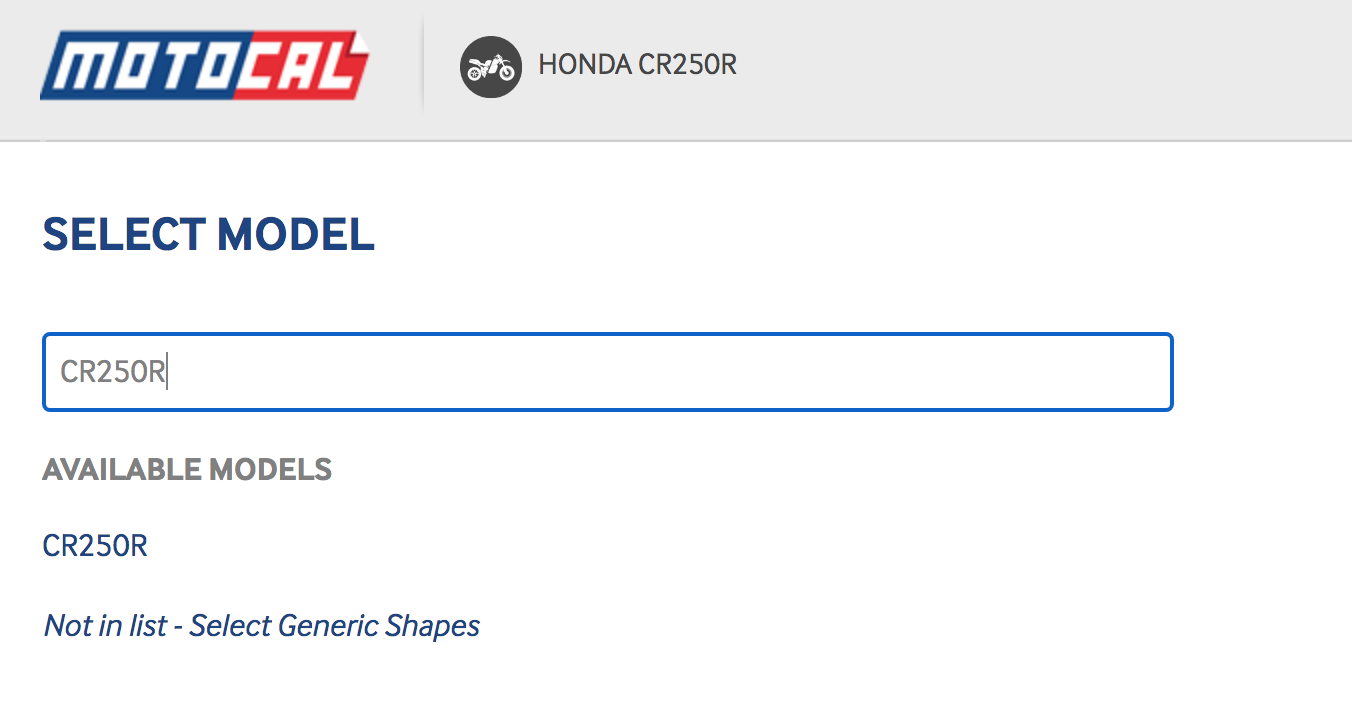Click the AVAILABLE MODELS label
Screen dimensions: 1352x728
(x=187, y=469)
